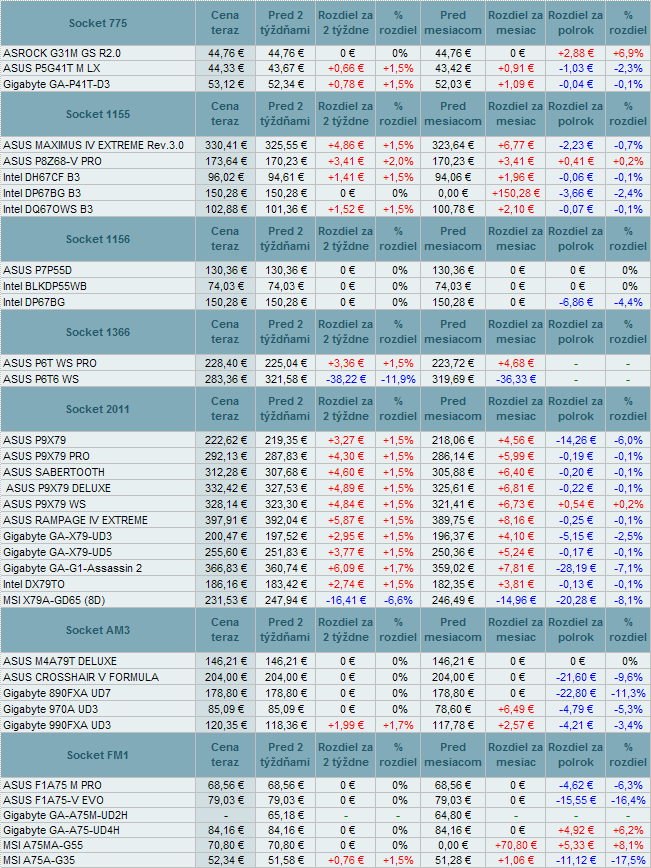The height and width of the screenshot is (868, 651).
Task: Select ASUS P9X79 DELUXE product name
Action: coord(59,488)
